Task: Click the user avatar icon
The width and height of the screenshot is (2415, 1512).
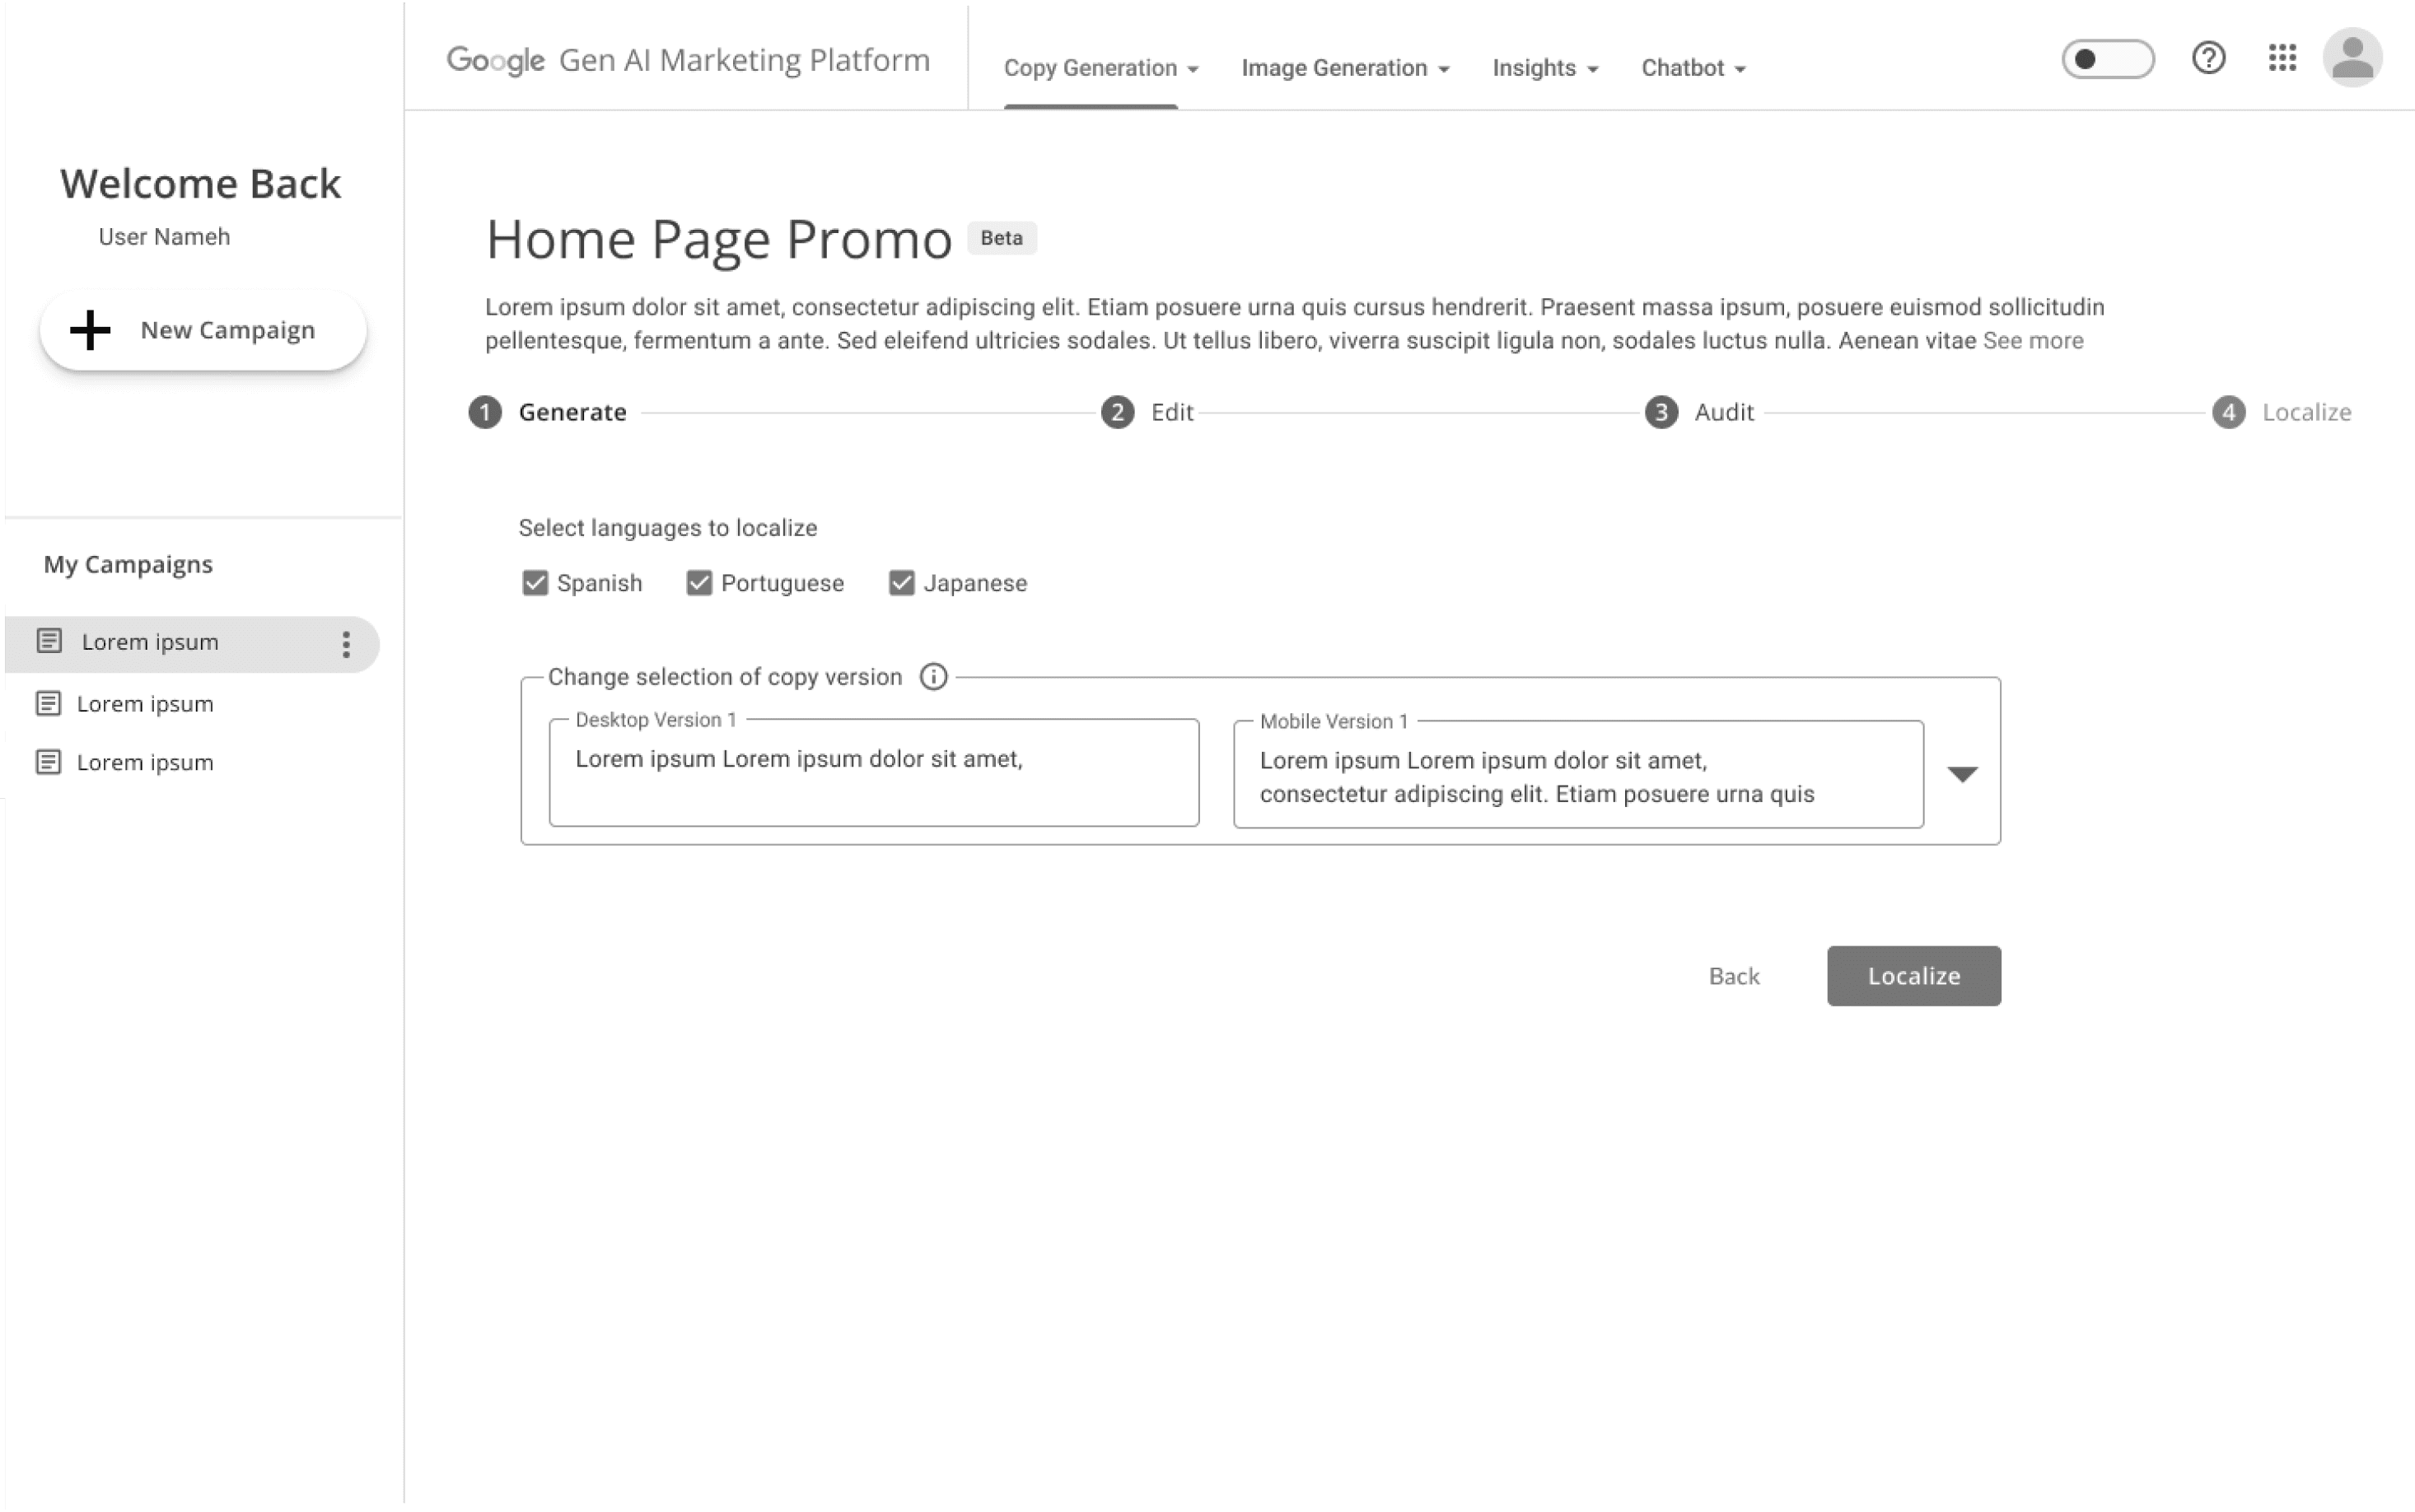Action: click(x=2352, y=58)
